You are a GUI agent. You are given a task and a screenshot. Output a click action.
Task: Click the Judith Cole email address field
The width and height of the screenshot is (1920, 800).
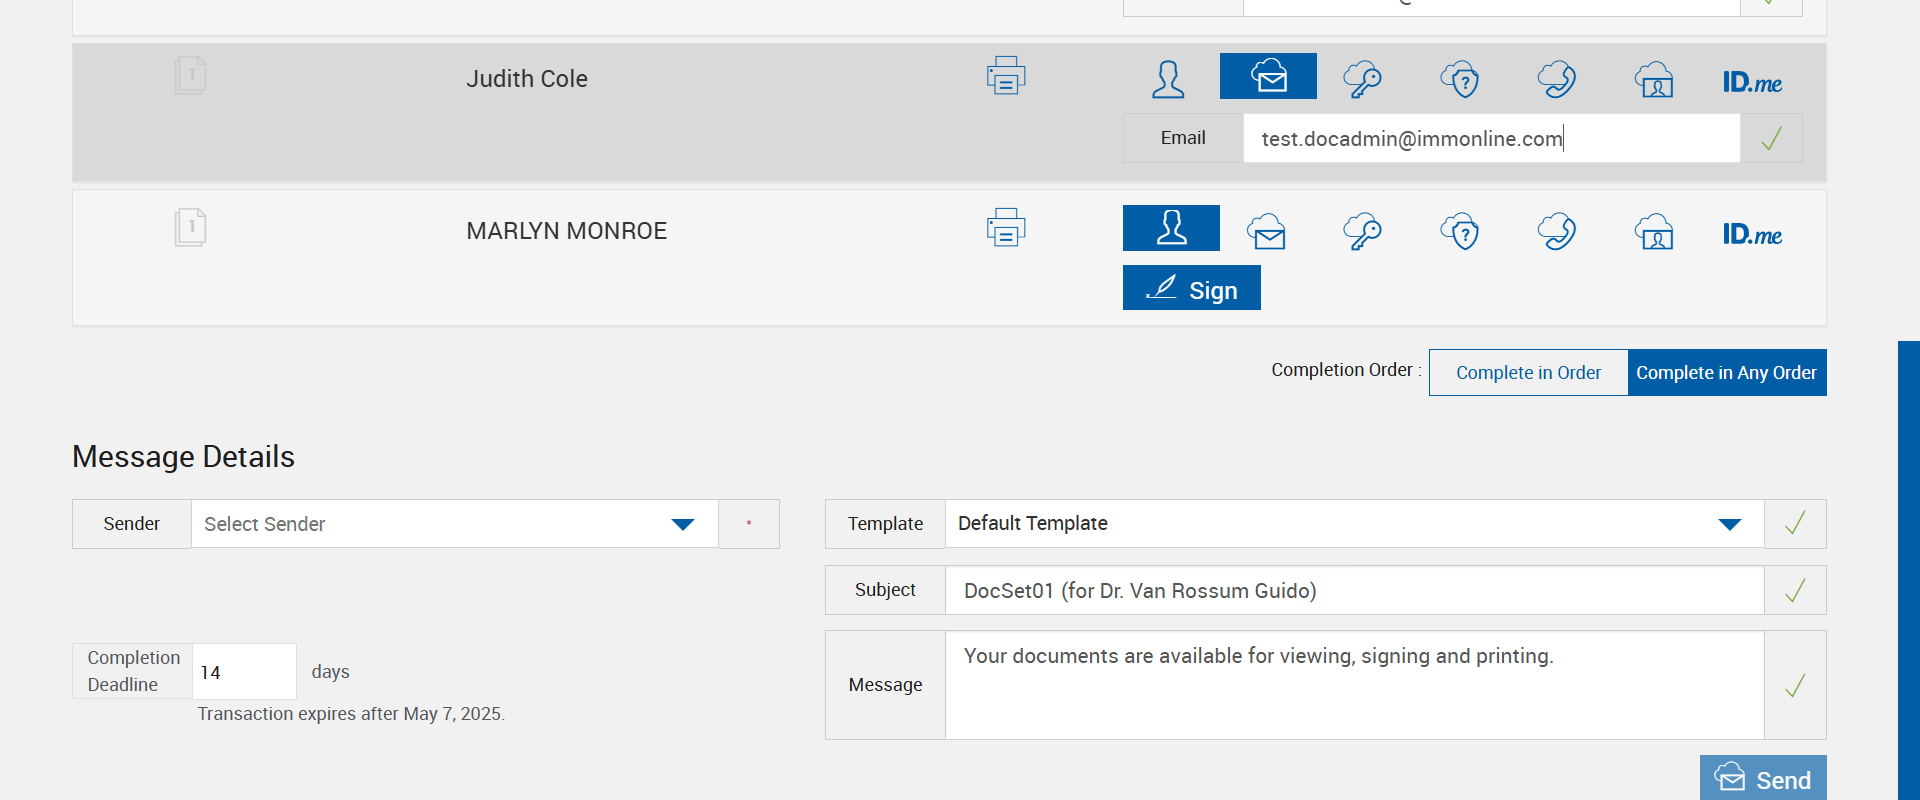[1490, 139]
